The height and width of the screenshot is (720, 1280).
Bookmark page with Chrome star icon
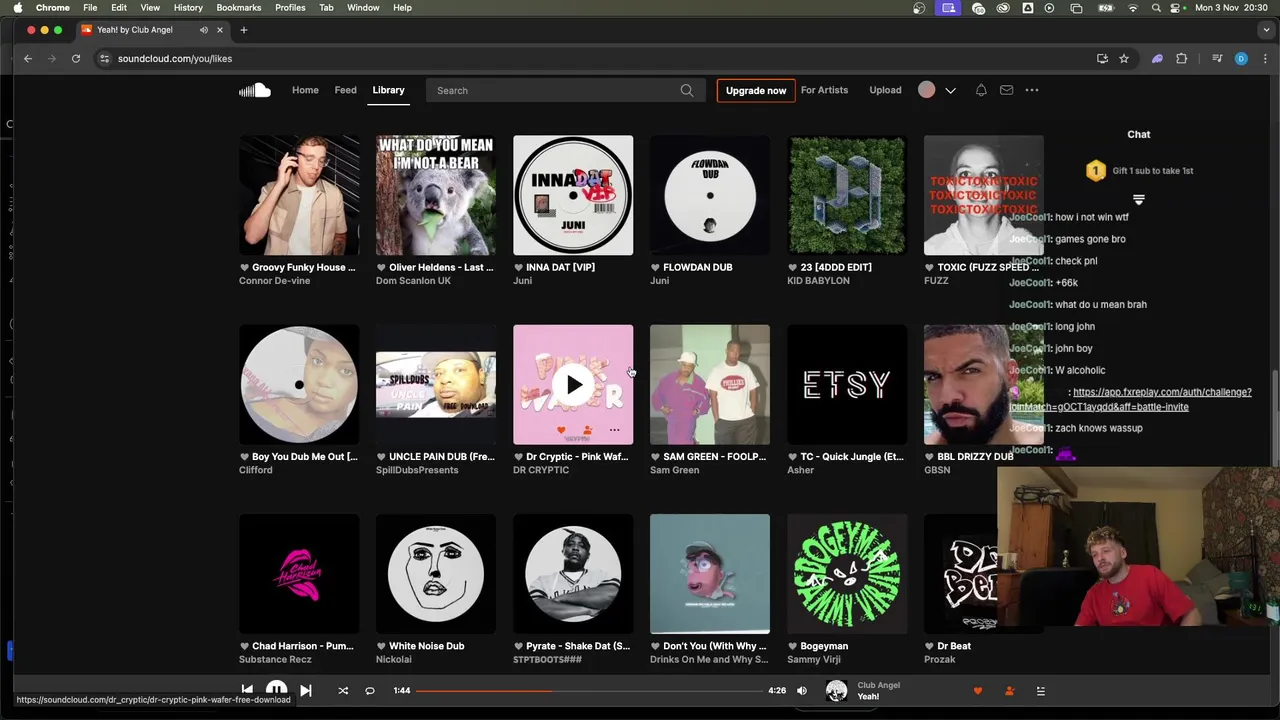[x=1124, y=59]
